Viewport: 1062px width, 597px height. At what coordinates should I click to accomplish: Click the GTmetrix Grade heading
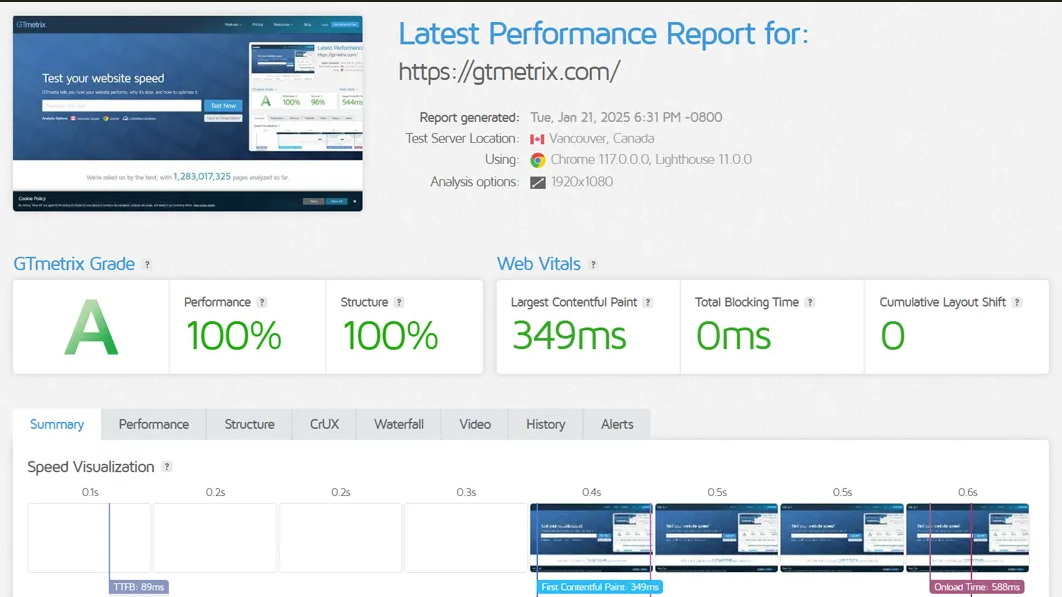coord(74,264)
